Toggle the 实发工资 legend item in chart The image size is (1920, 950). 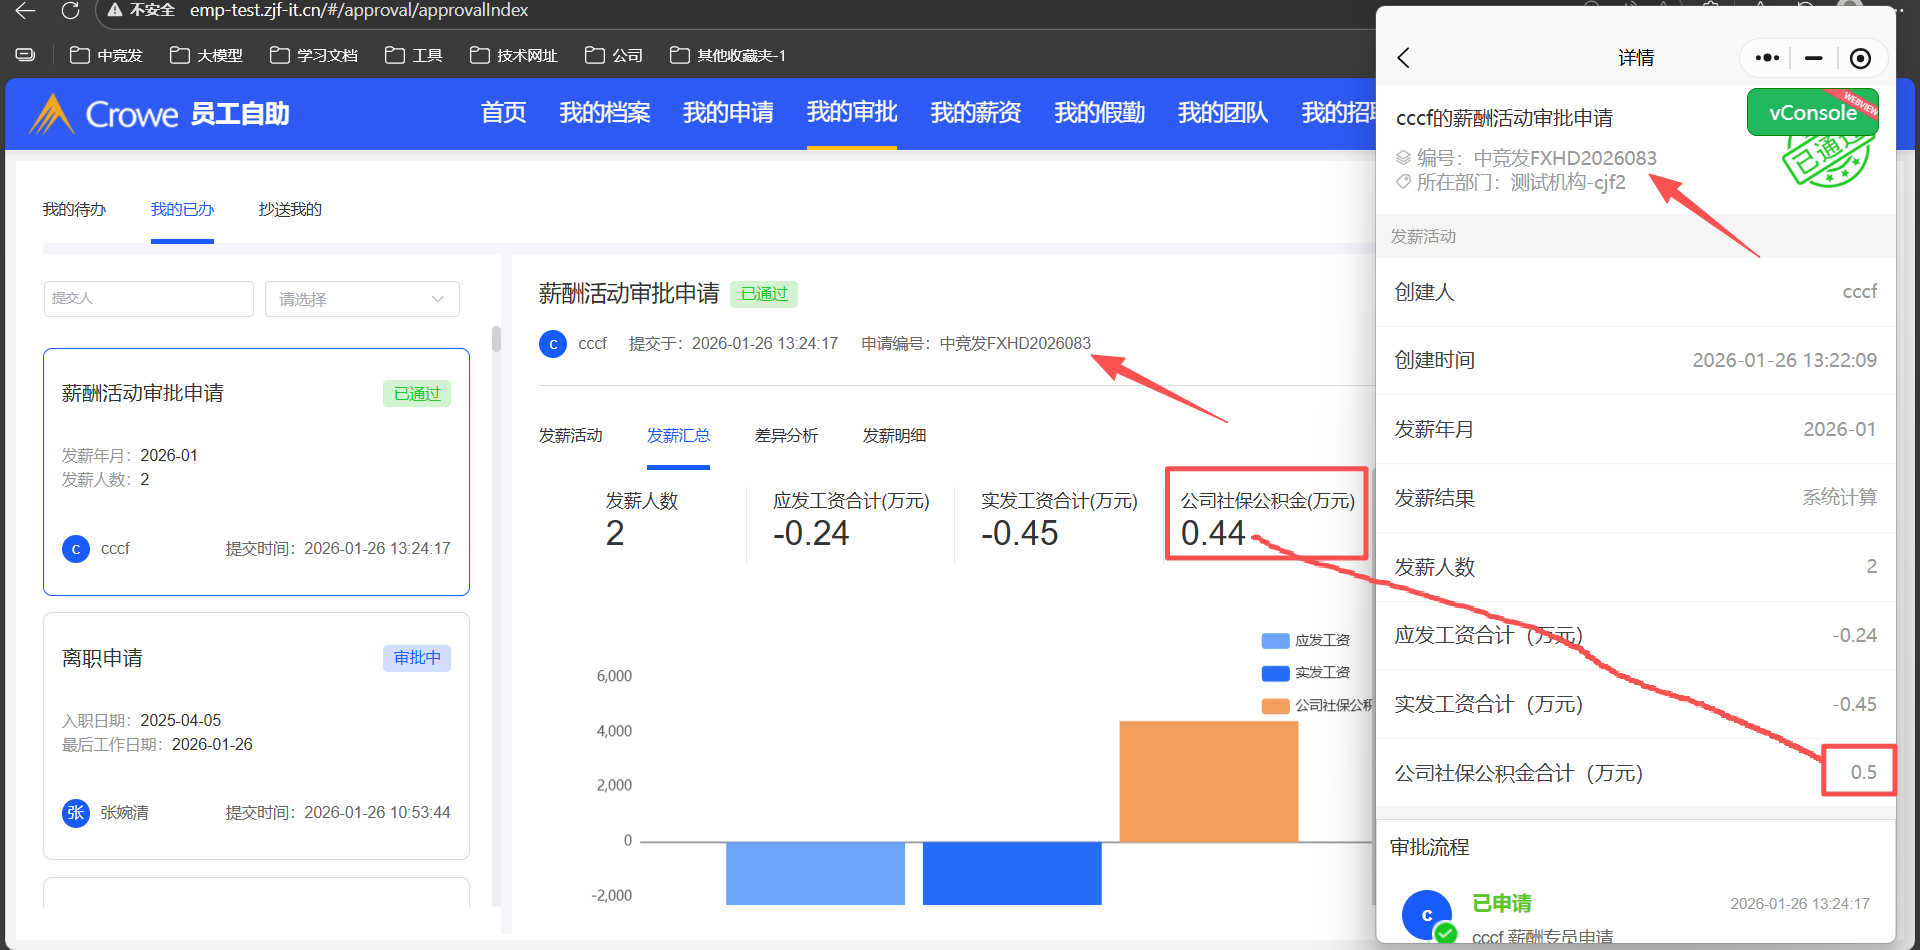click(x=1306, y=673)
